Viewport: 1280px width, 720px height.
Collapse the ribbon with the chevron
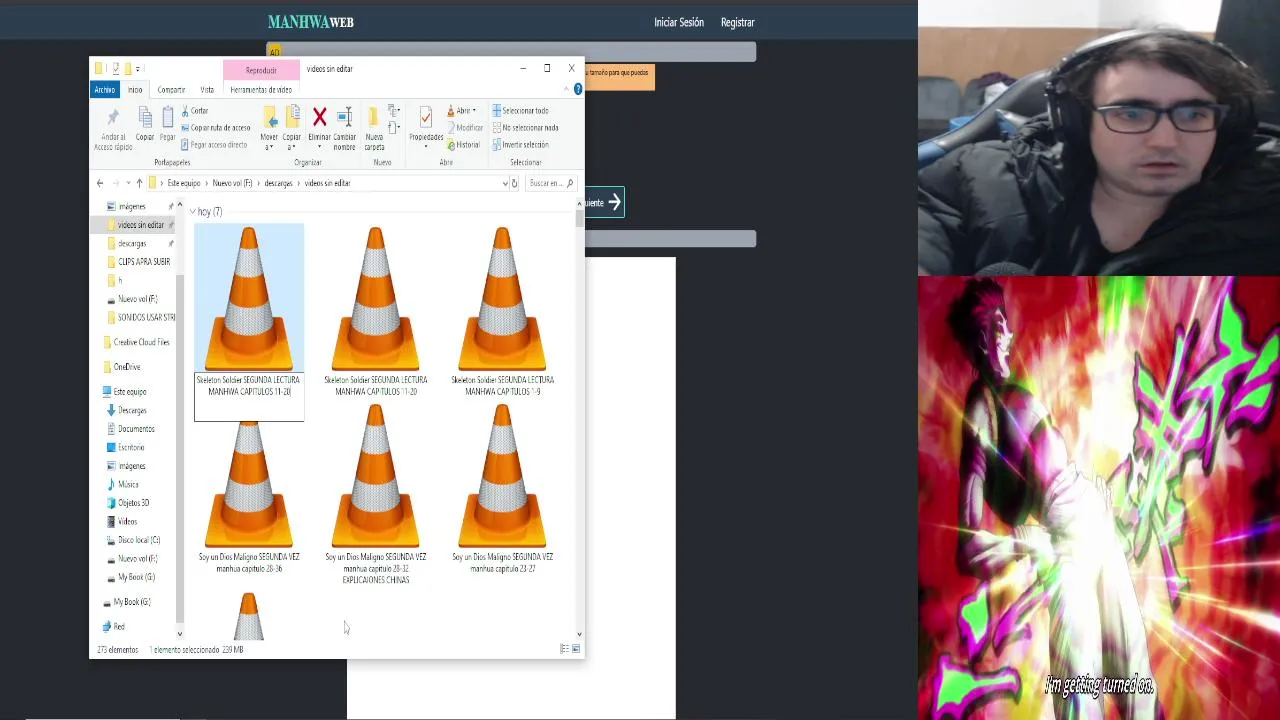[x=566, y=90]
